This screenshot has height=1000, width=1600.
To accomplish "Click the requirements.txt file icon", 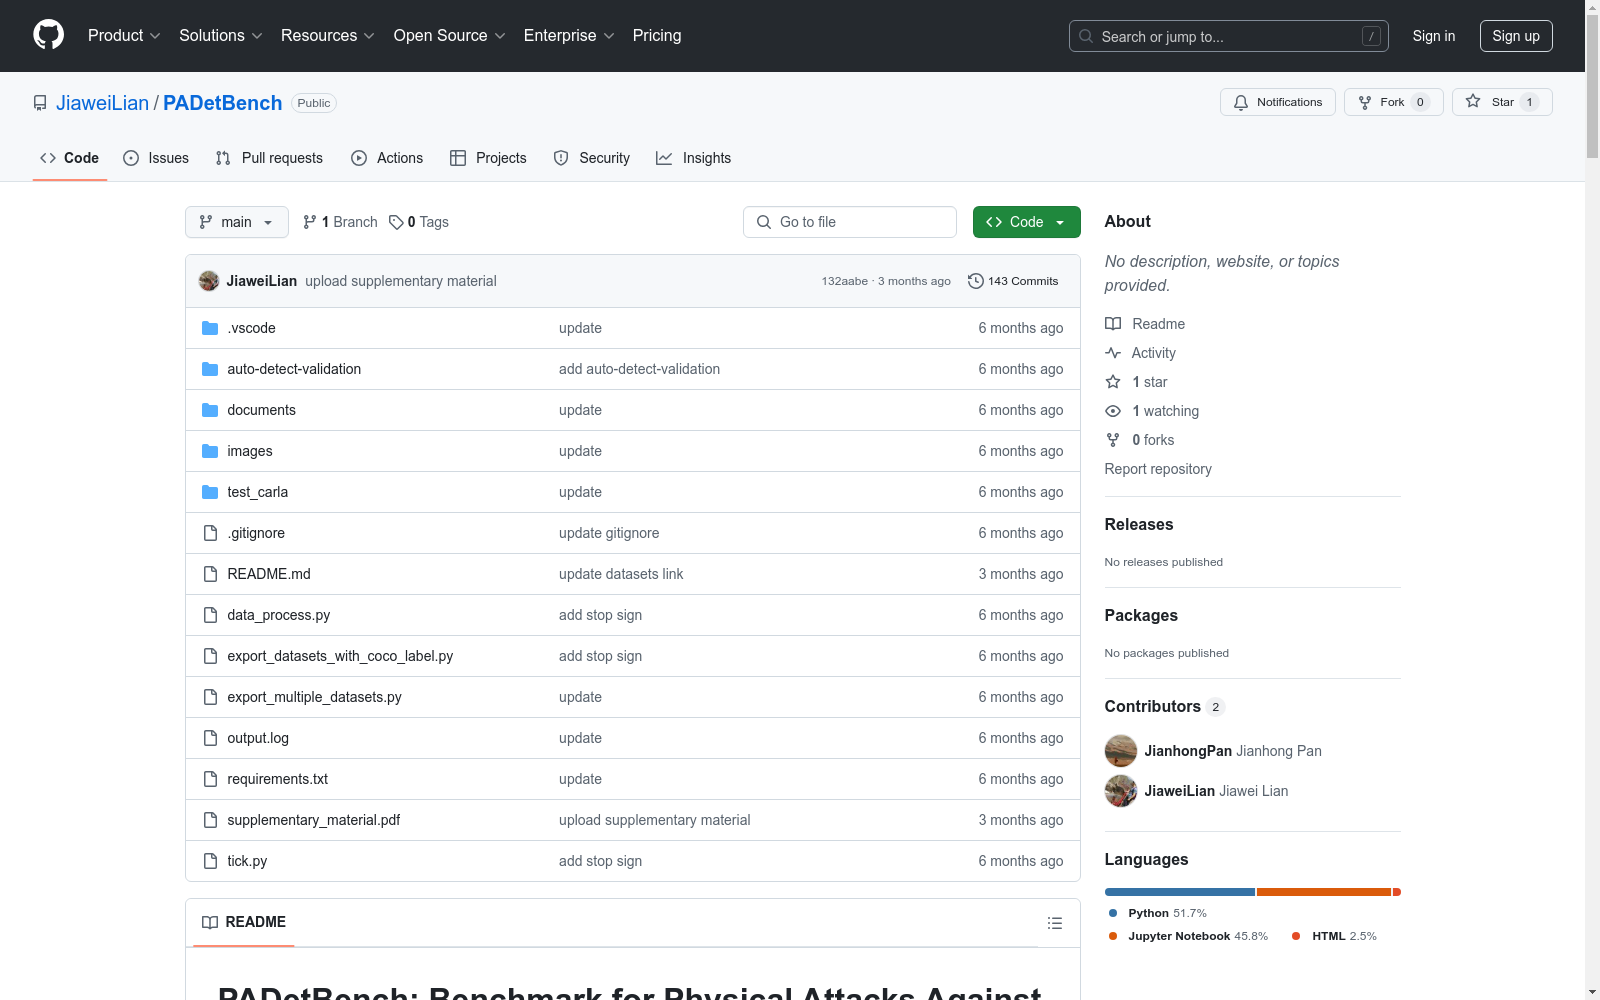I will coord(210,779).
